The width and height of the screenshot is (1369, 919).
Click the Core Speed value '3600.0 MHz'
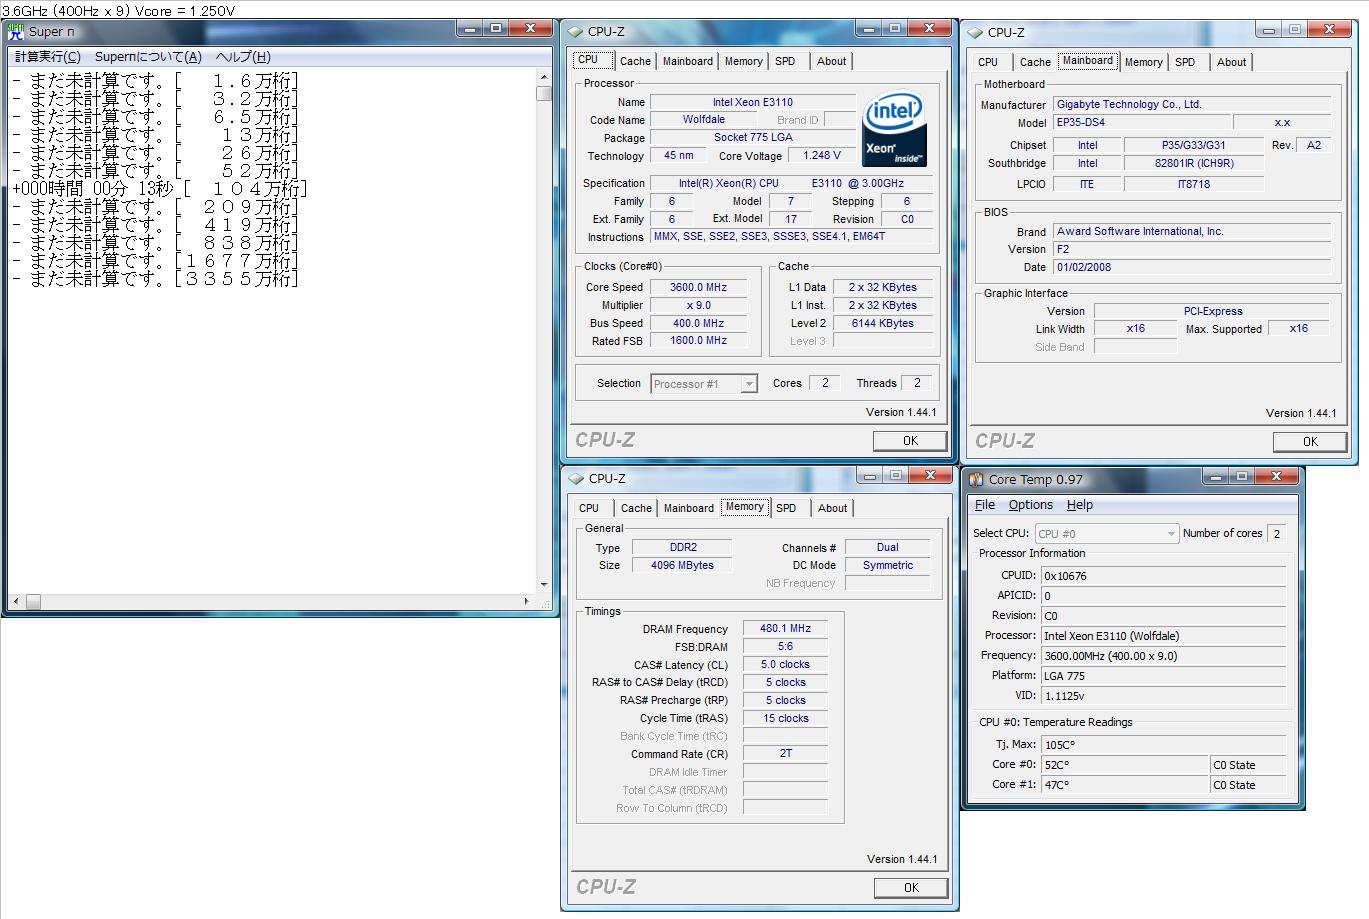699,288
